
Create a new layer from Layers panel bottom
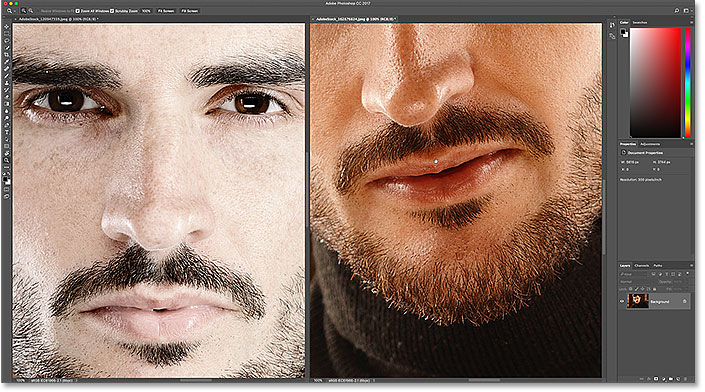coord(678,379)
